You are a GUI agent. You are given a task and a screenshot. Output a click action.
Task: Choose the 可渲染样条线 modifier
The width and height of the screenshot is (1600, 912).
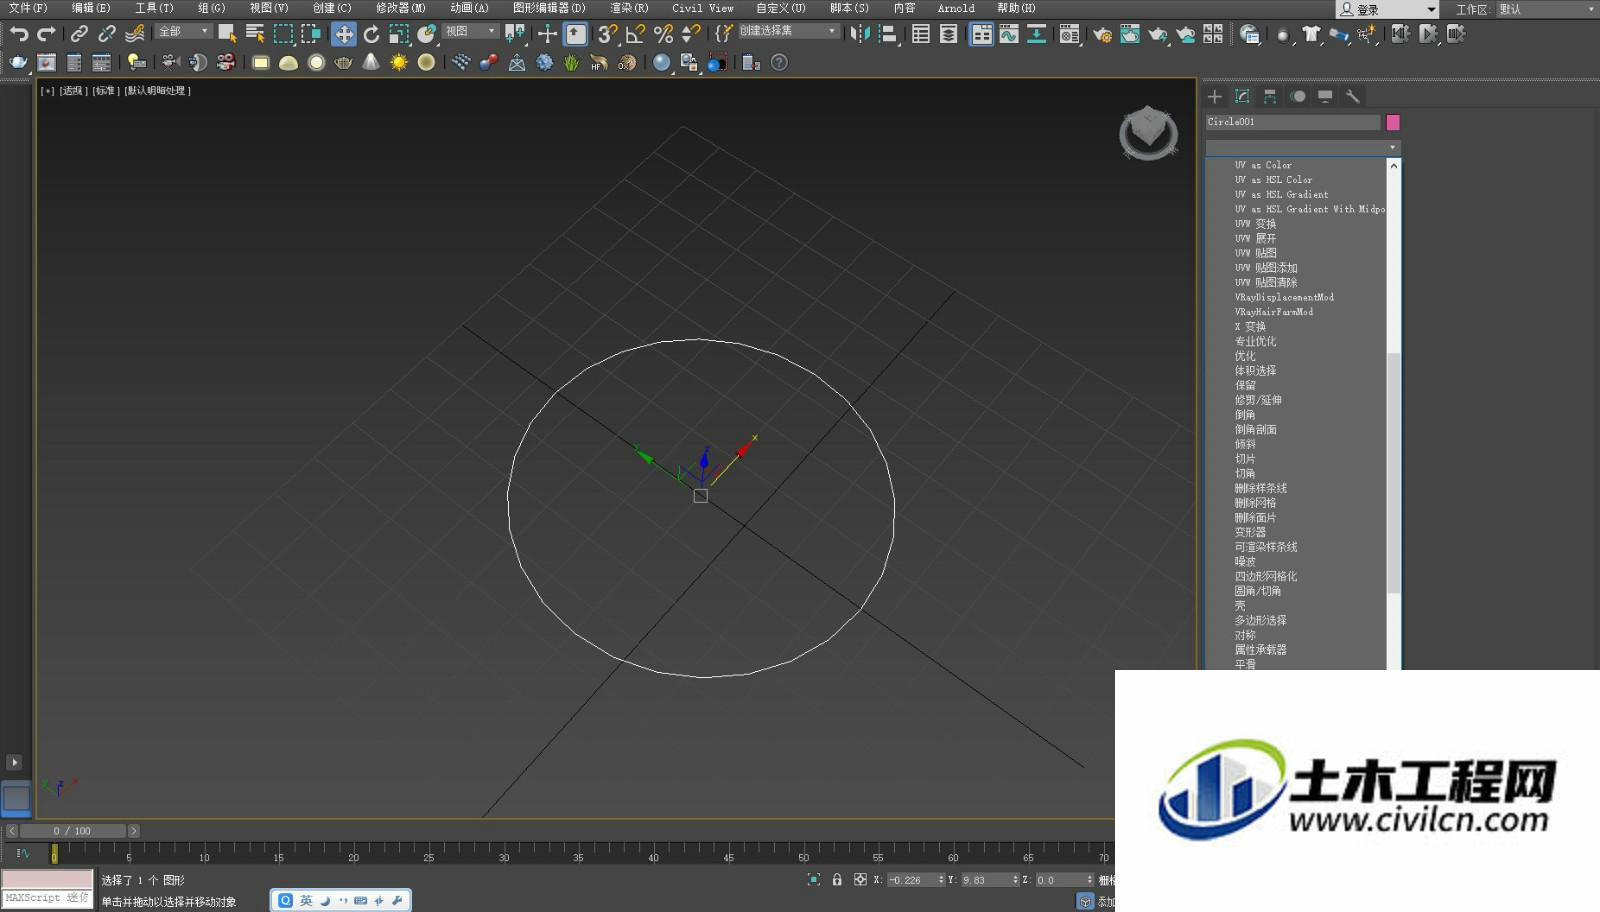[x=1266, y=547]
